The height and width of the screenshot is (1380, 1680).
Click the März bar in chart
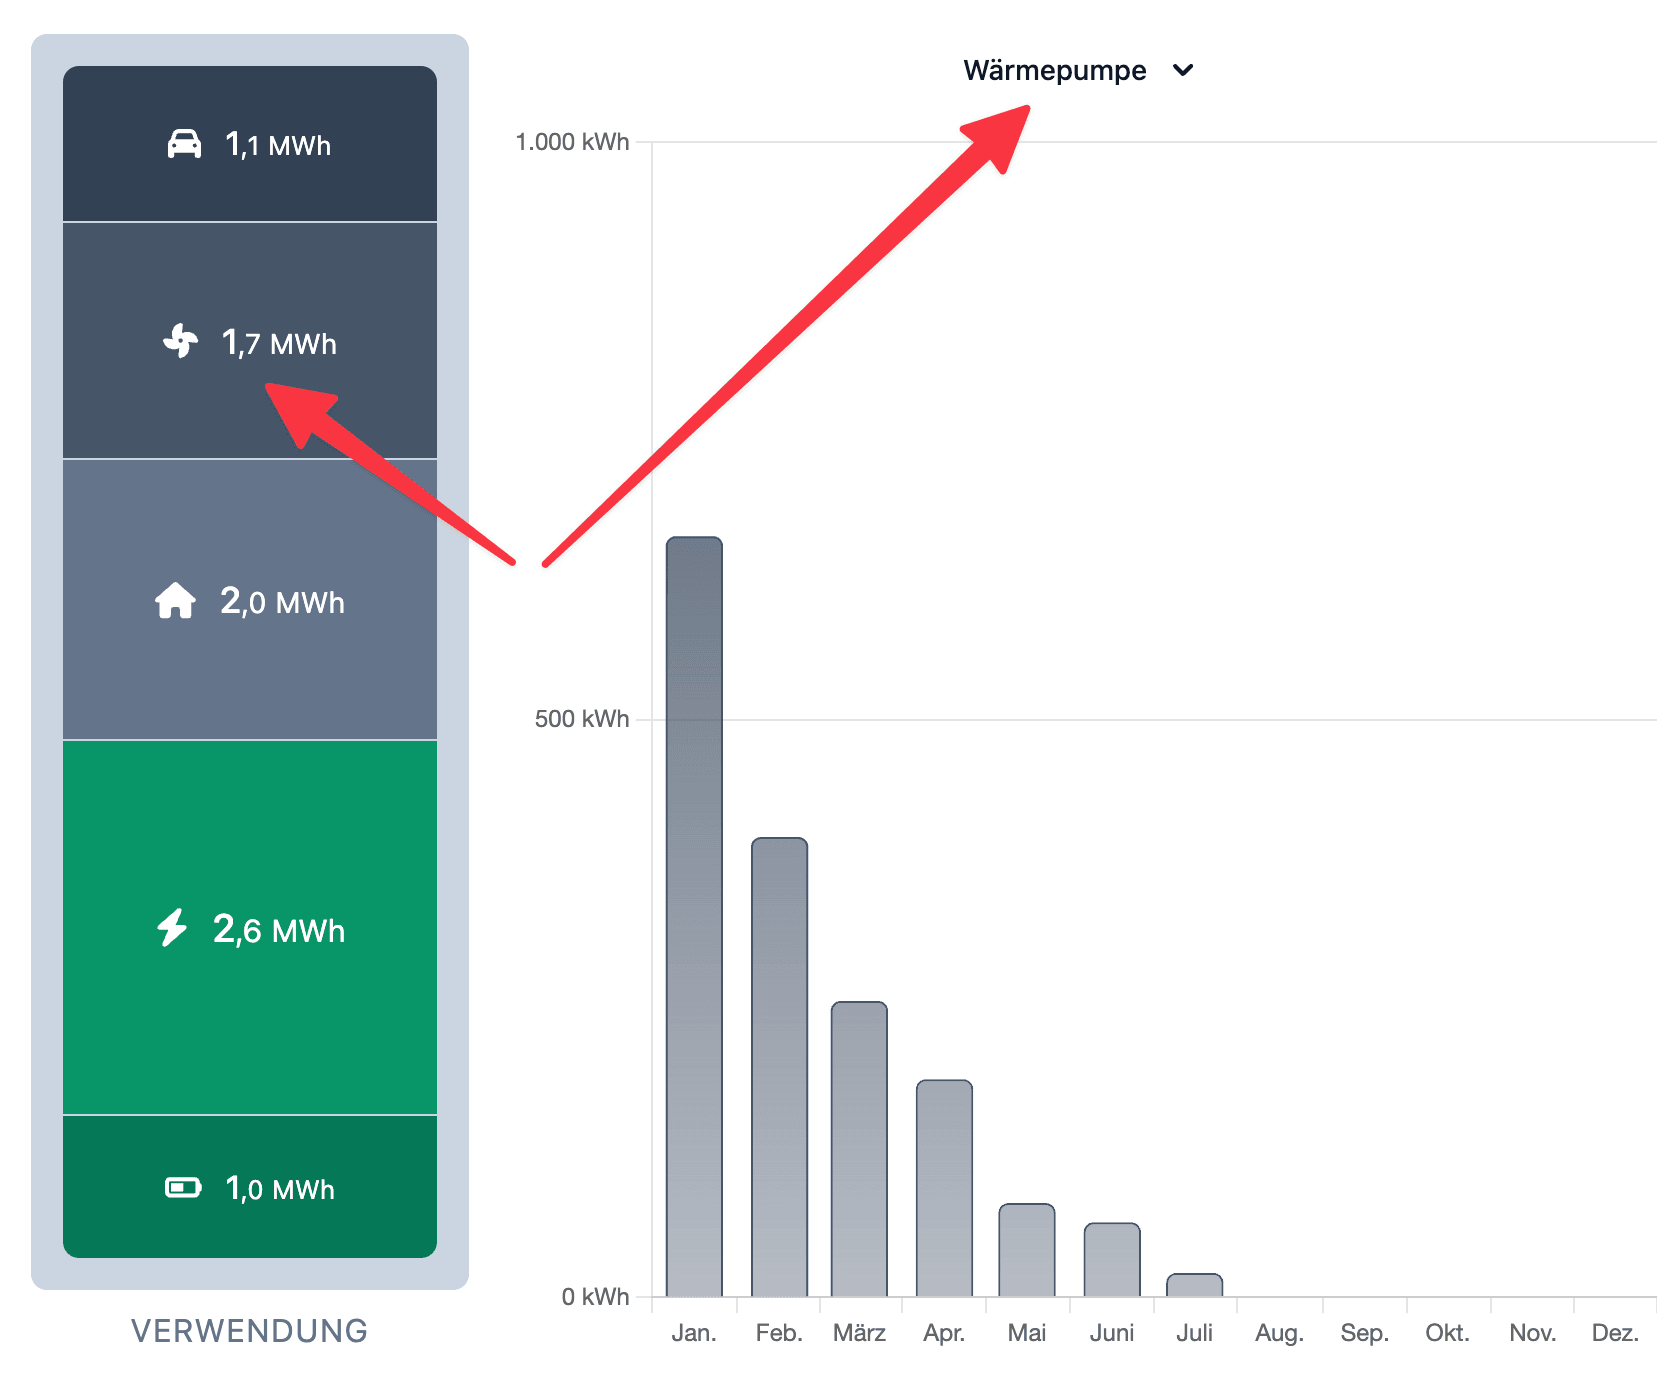pos(859,1148)
